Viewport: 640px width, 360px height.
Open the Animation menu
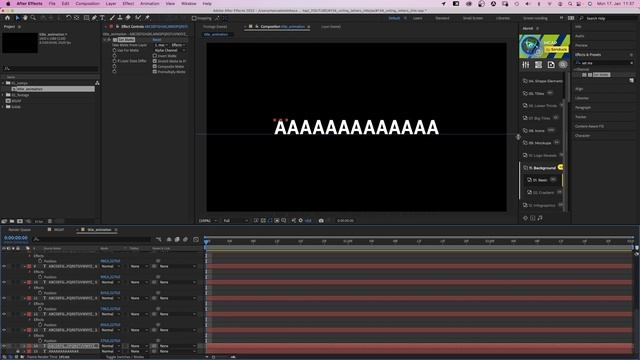[150, 4]
